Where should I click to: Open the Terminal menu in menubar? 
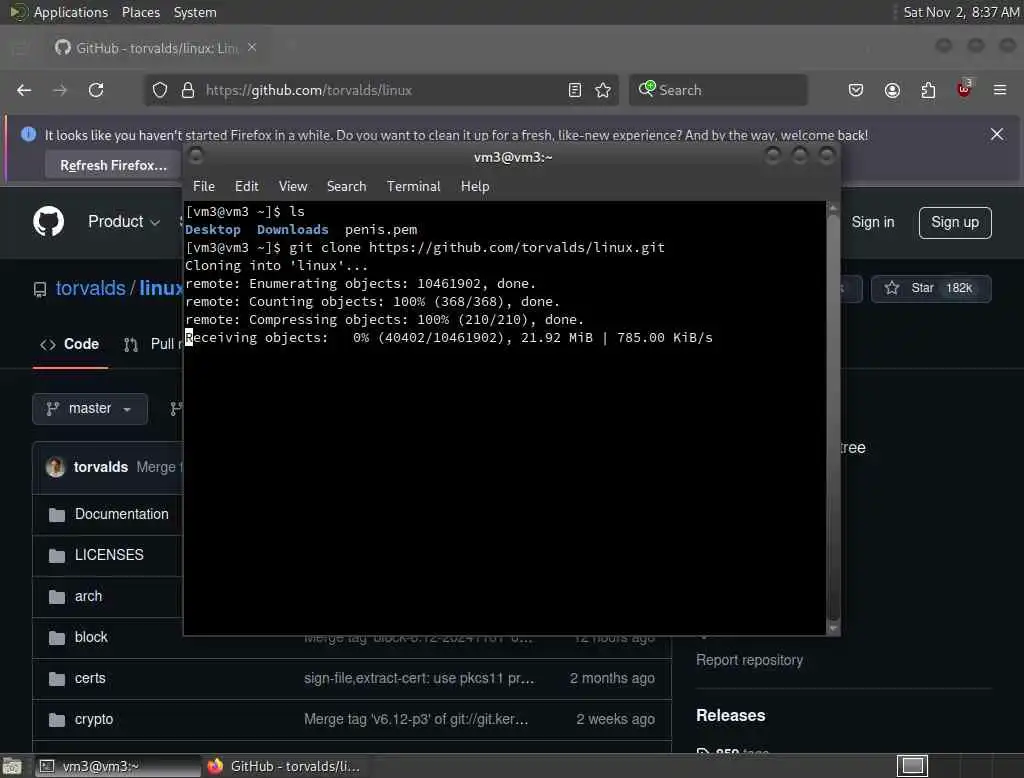(x=413, y=186)
